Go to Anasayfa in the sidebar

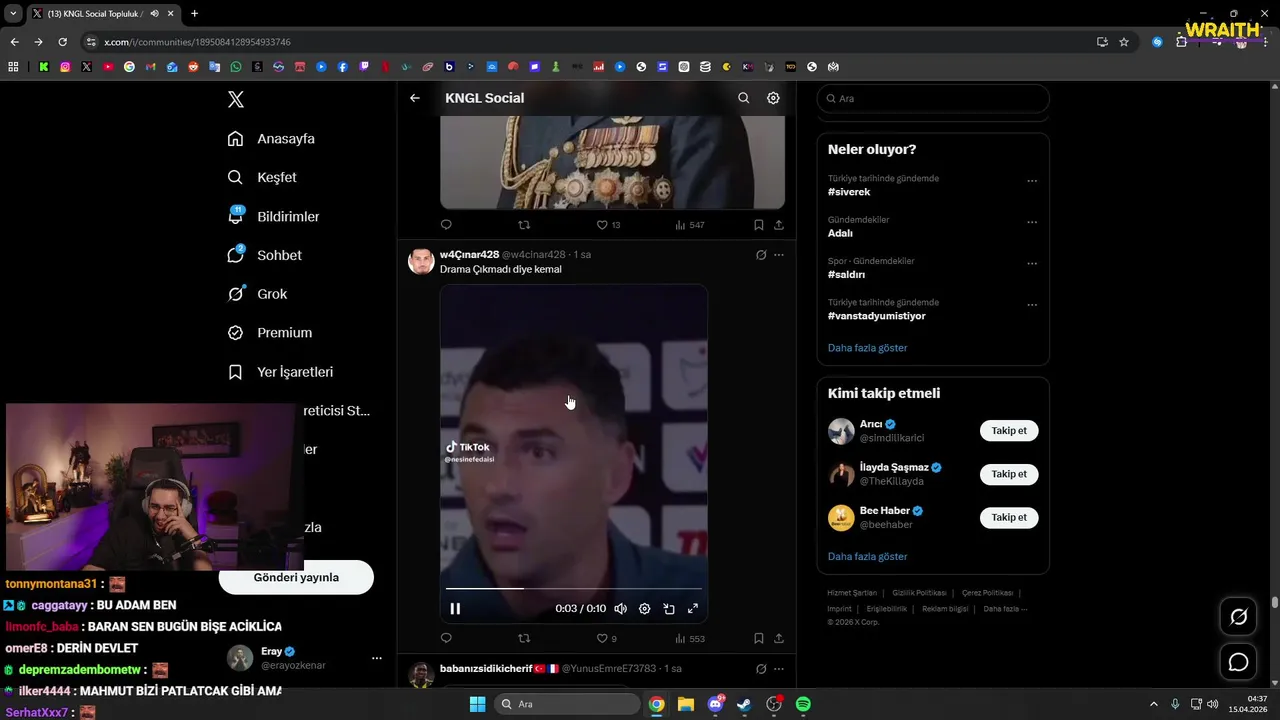pos(271,139)
